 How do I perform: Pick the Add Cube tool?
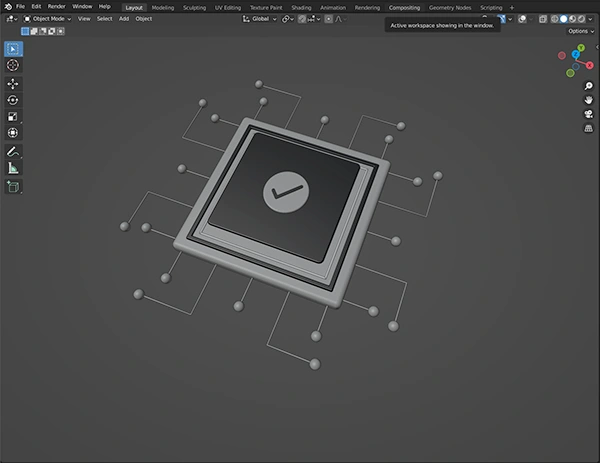tap(13, 186)
